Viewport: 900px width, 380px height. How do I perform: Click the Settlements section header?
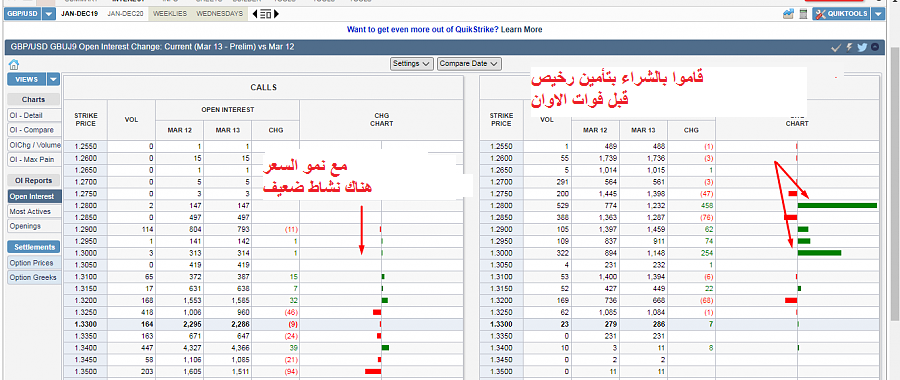tap(33, 247)
